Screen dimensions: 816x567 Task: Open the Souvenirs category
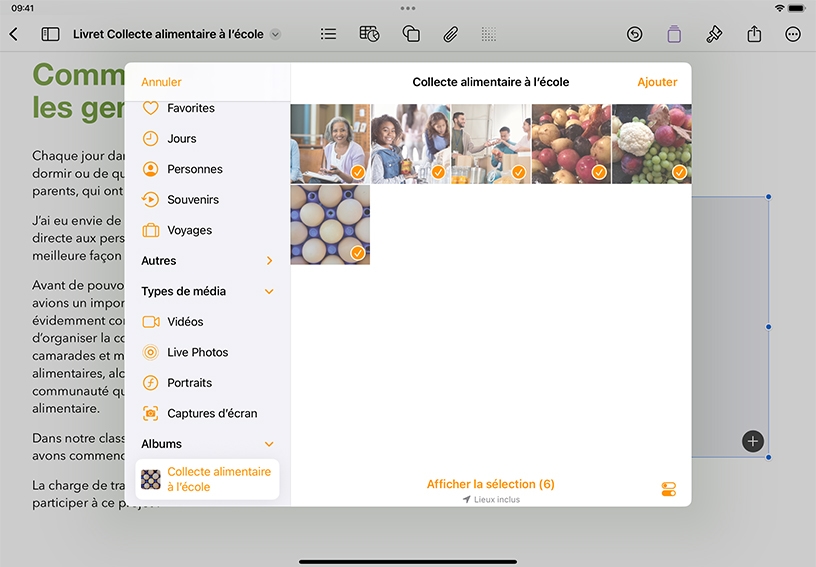pos(207,200)
